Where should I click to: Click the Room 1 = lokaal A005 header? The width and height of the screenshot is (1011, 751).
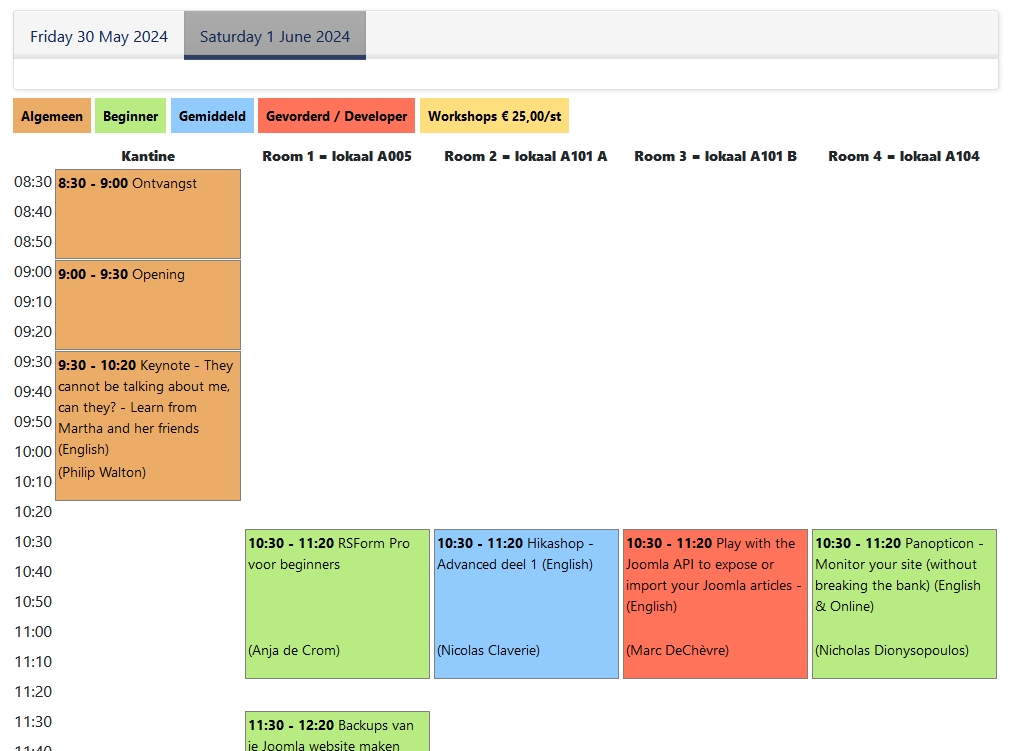[337, 156]
